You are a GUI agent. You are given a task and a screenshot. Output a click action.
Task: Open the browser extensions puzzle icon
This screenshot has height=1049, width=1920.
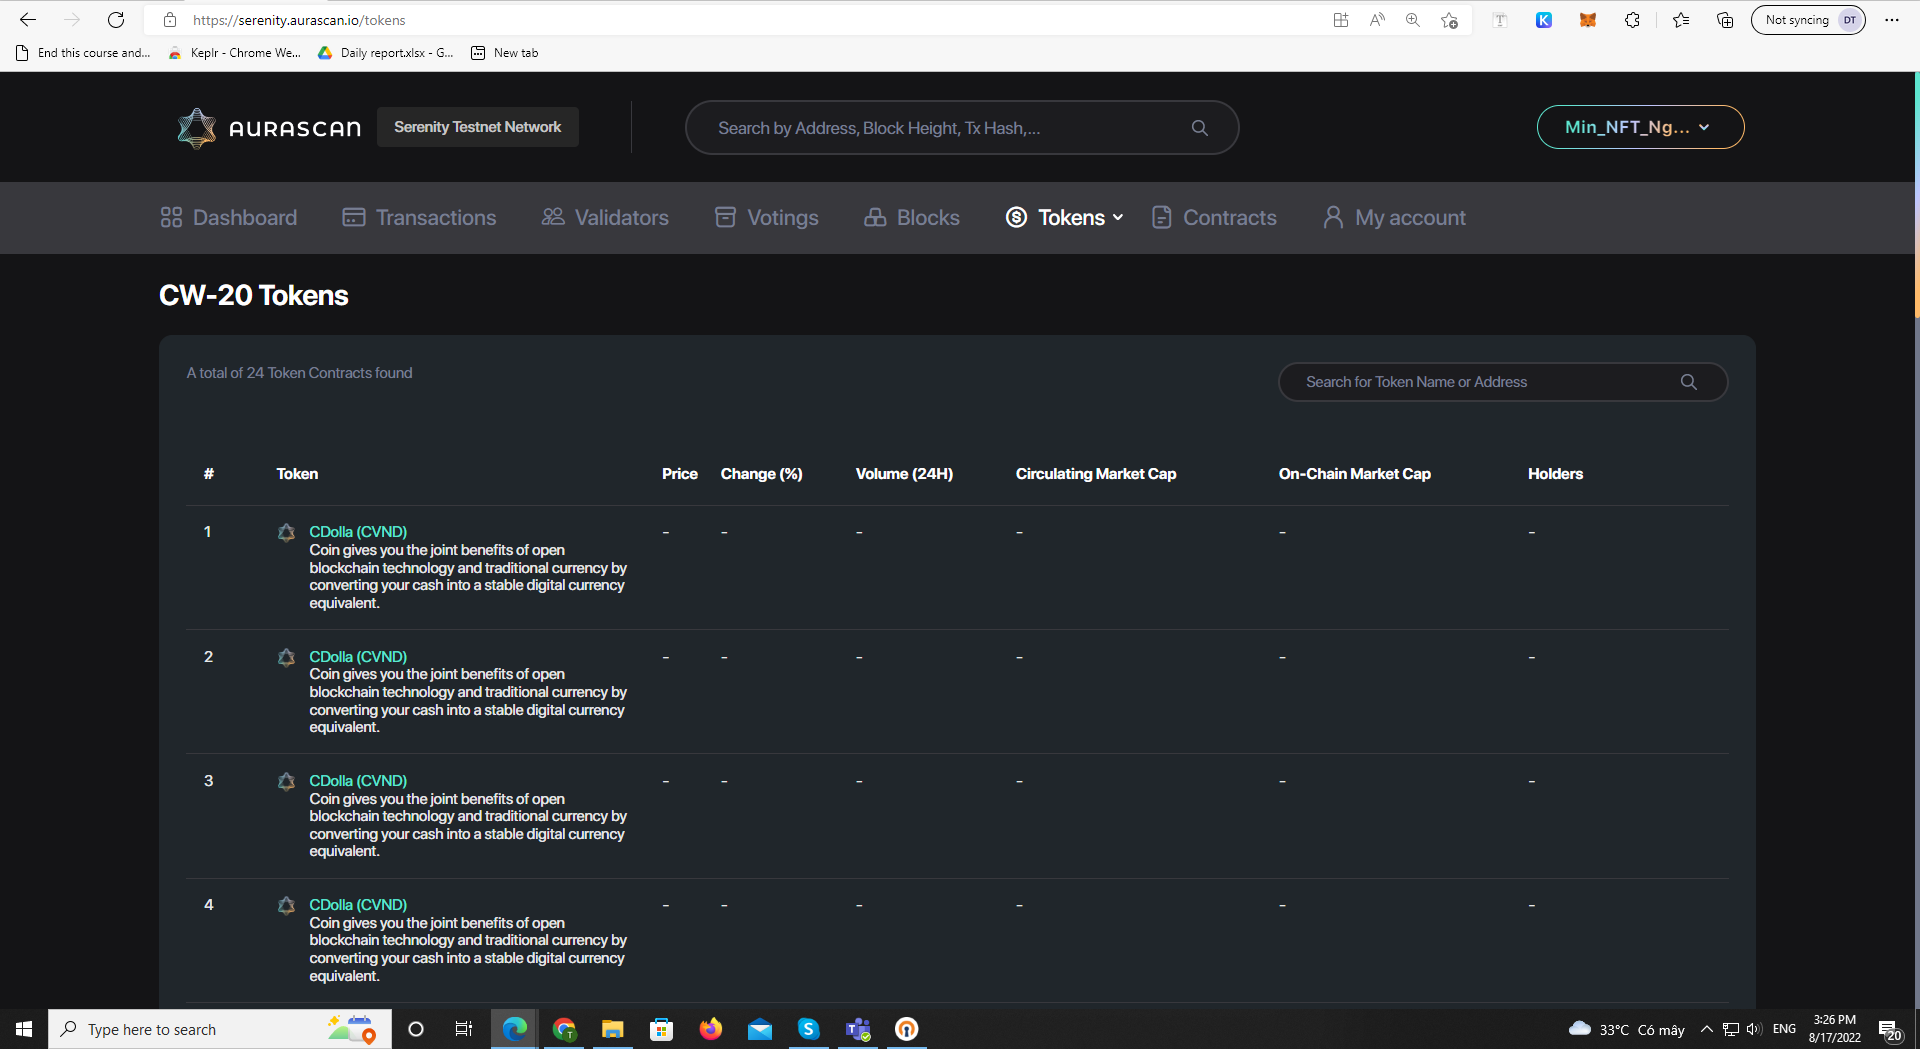[x=1632, y=20]
